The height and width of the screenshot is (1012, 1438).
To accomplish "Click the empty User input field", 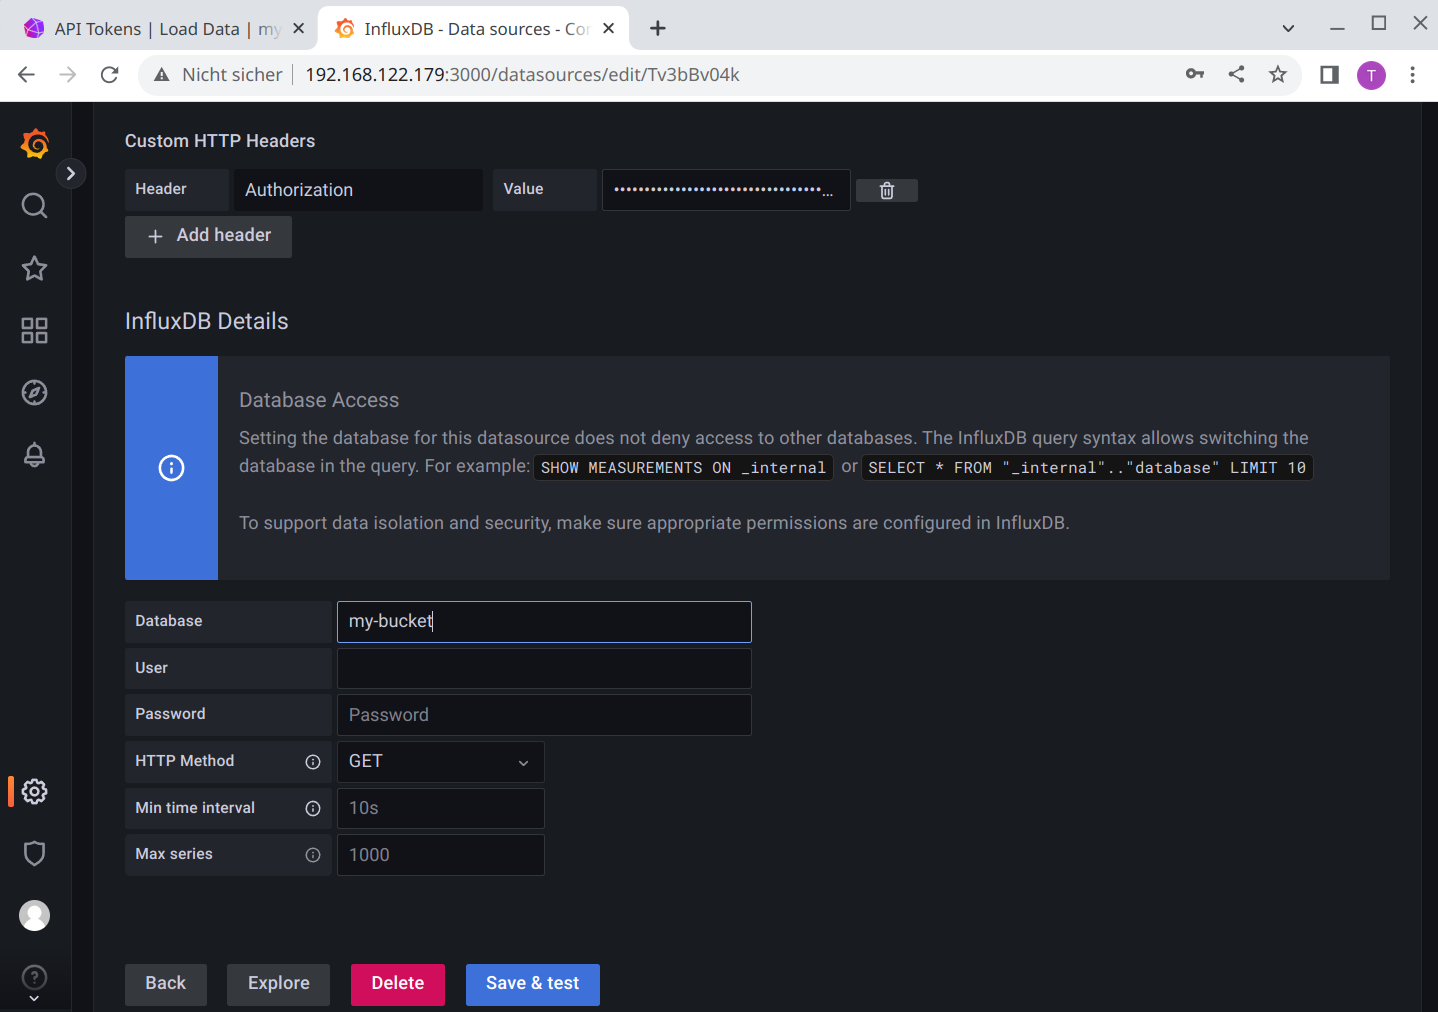I will point(544,668).
